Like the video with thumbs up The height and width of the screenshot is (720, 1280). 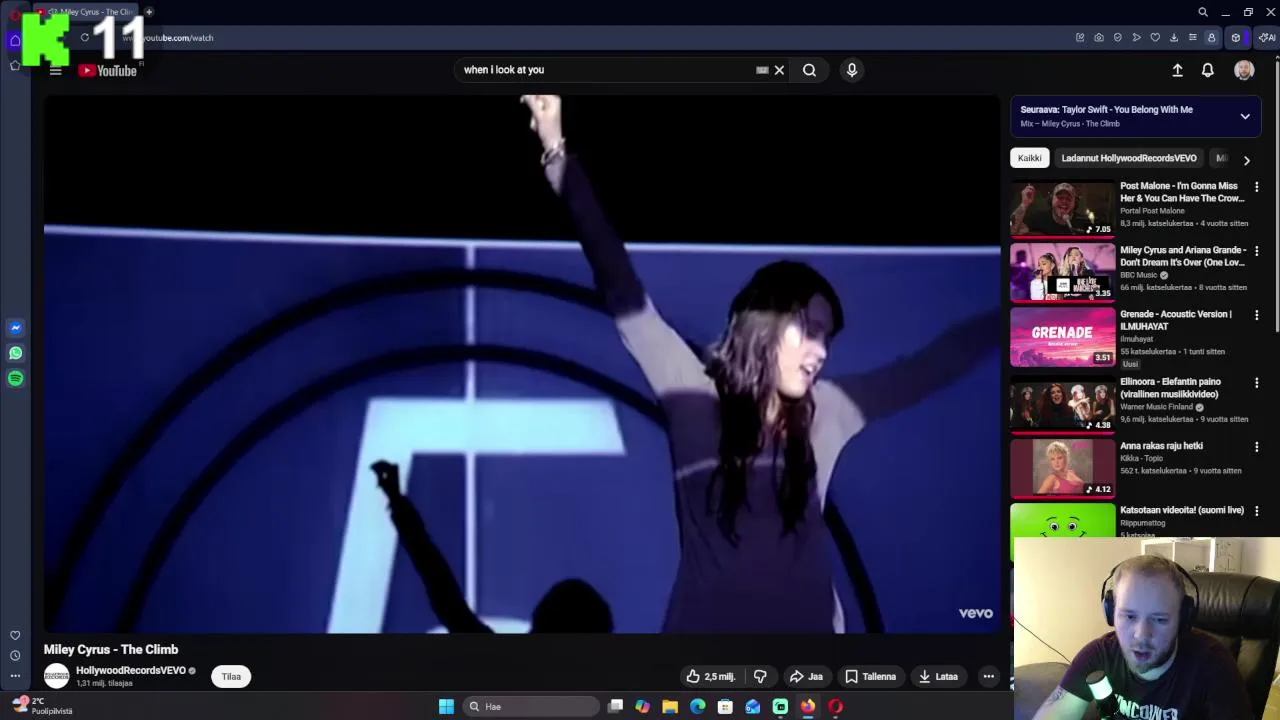(x=710, y=677)
